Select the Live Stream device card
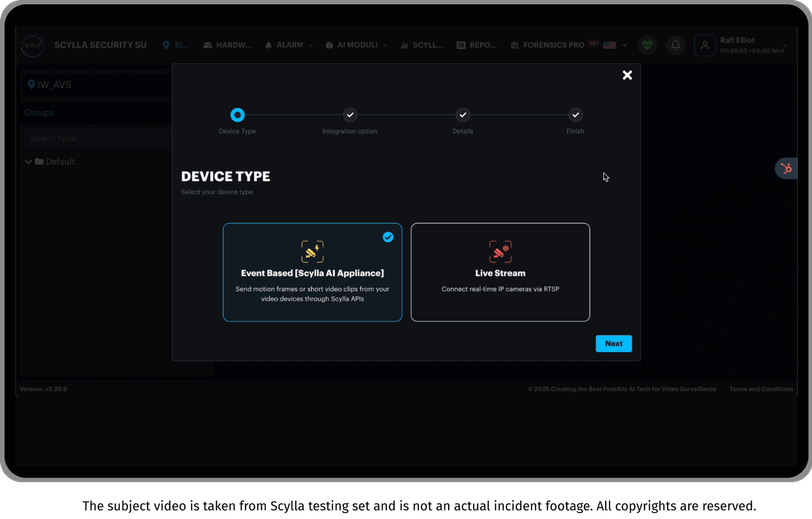Viewport: 812px width, 519px height. click(500, 272)
